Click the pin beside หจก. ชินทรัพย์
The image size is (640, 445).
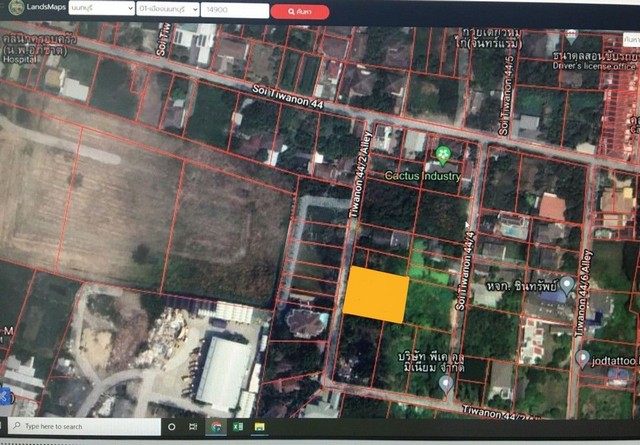567,286
